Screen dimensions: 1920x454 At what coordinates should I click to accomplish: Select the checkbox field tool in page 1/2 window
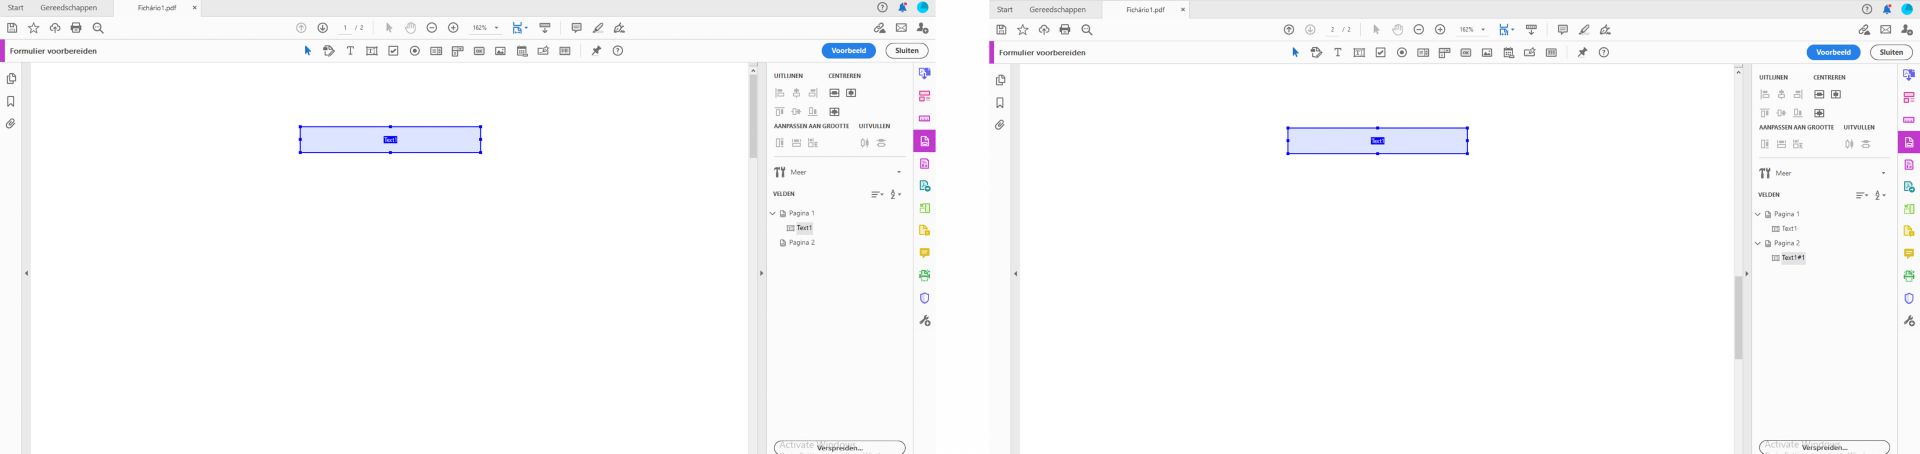point(393,51)
